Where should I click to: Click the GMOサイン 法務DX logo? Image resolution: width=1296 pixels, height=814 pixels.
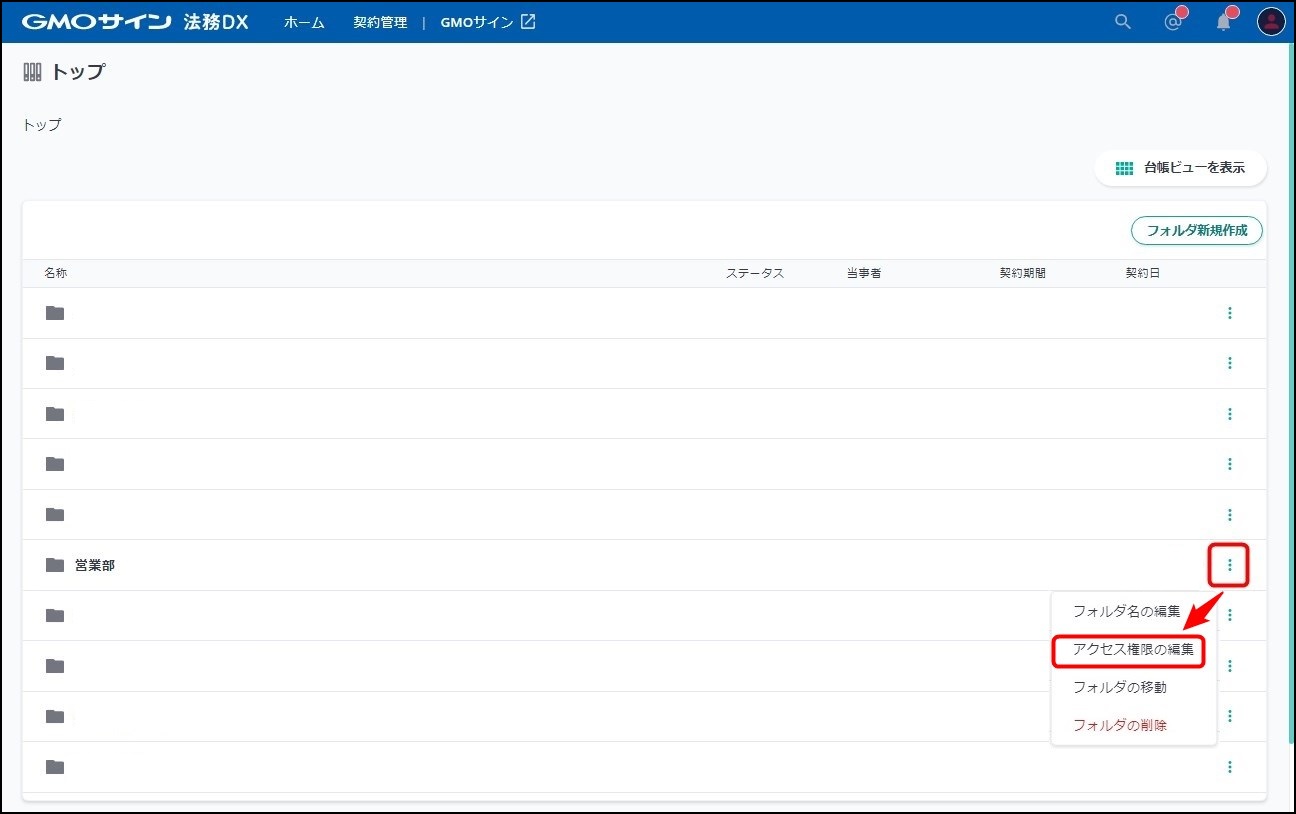click(x=135, y=22)
